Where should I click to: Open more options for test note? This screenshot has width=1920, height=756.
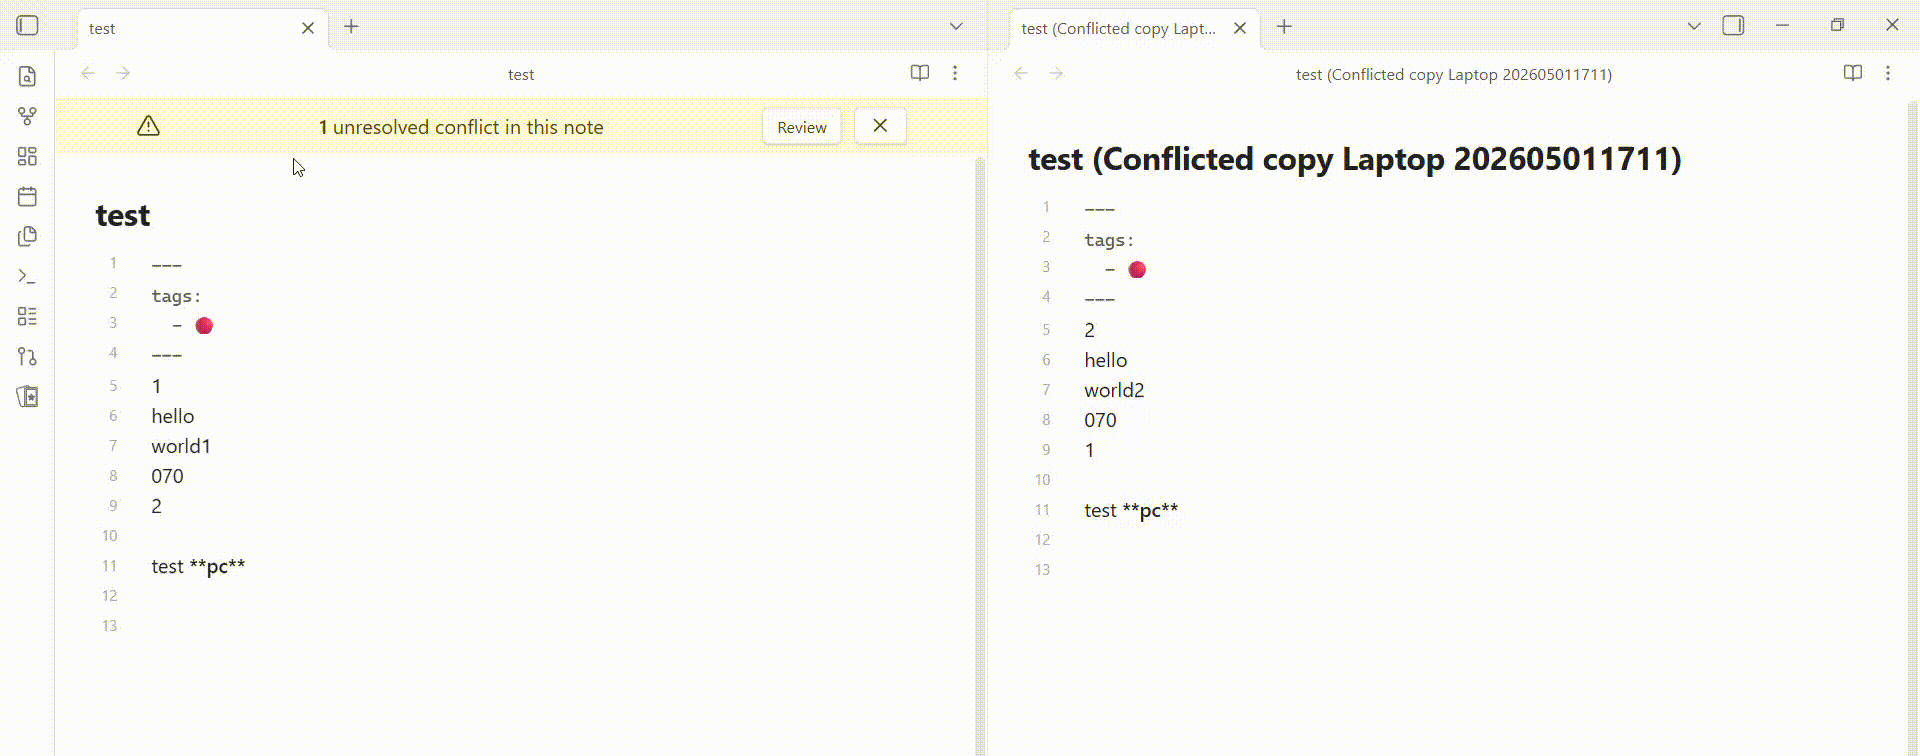click(955, 73)
